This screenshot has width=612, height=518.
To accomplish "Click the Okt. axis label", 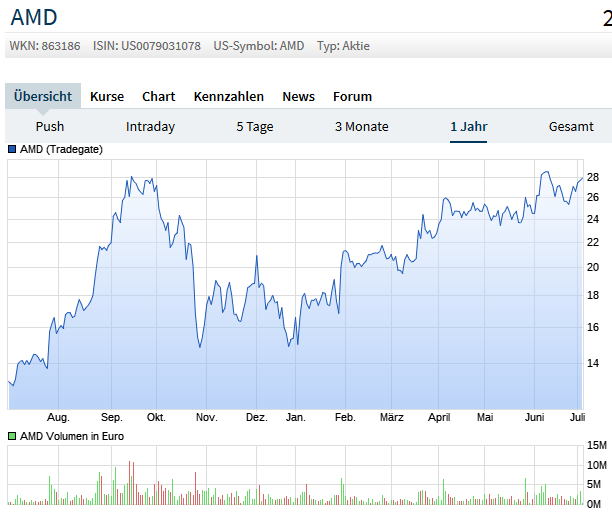I will pyautogui.click(x=156, y=417).
